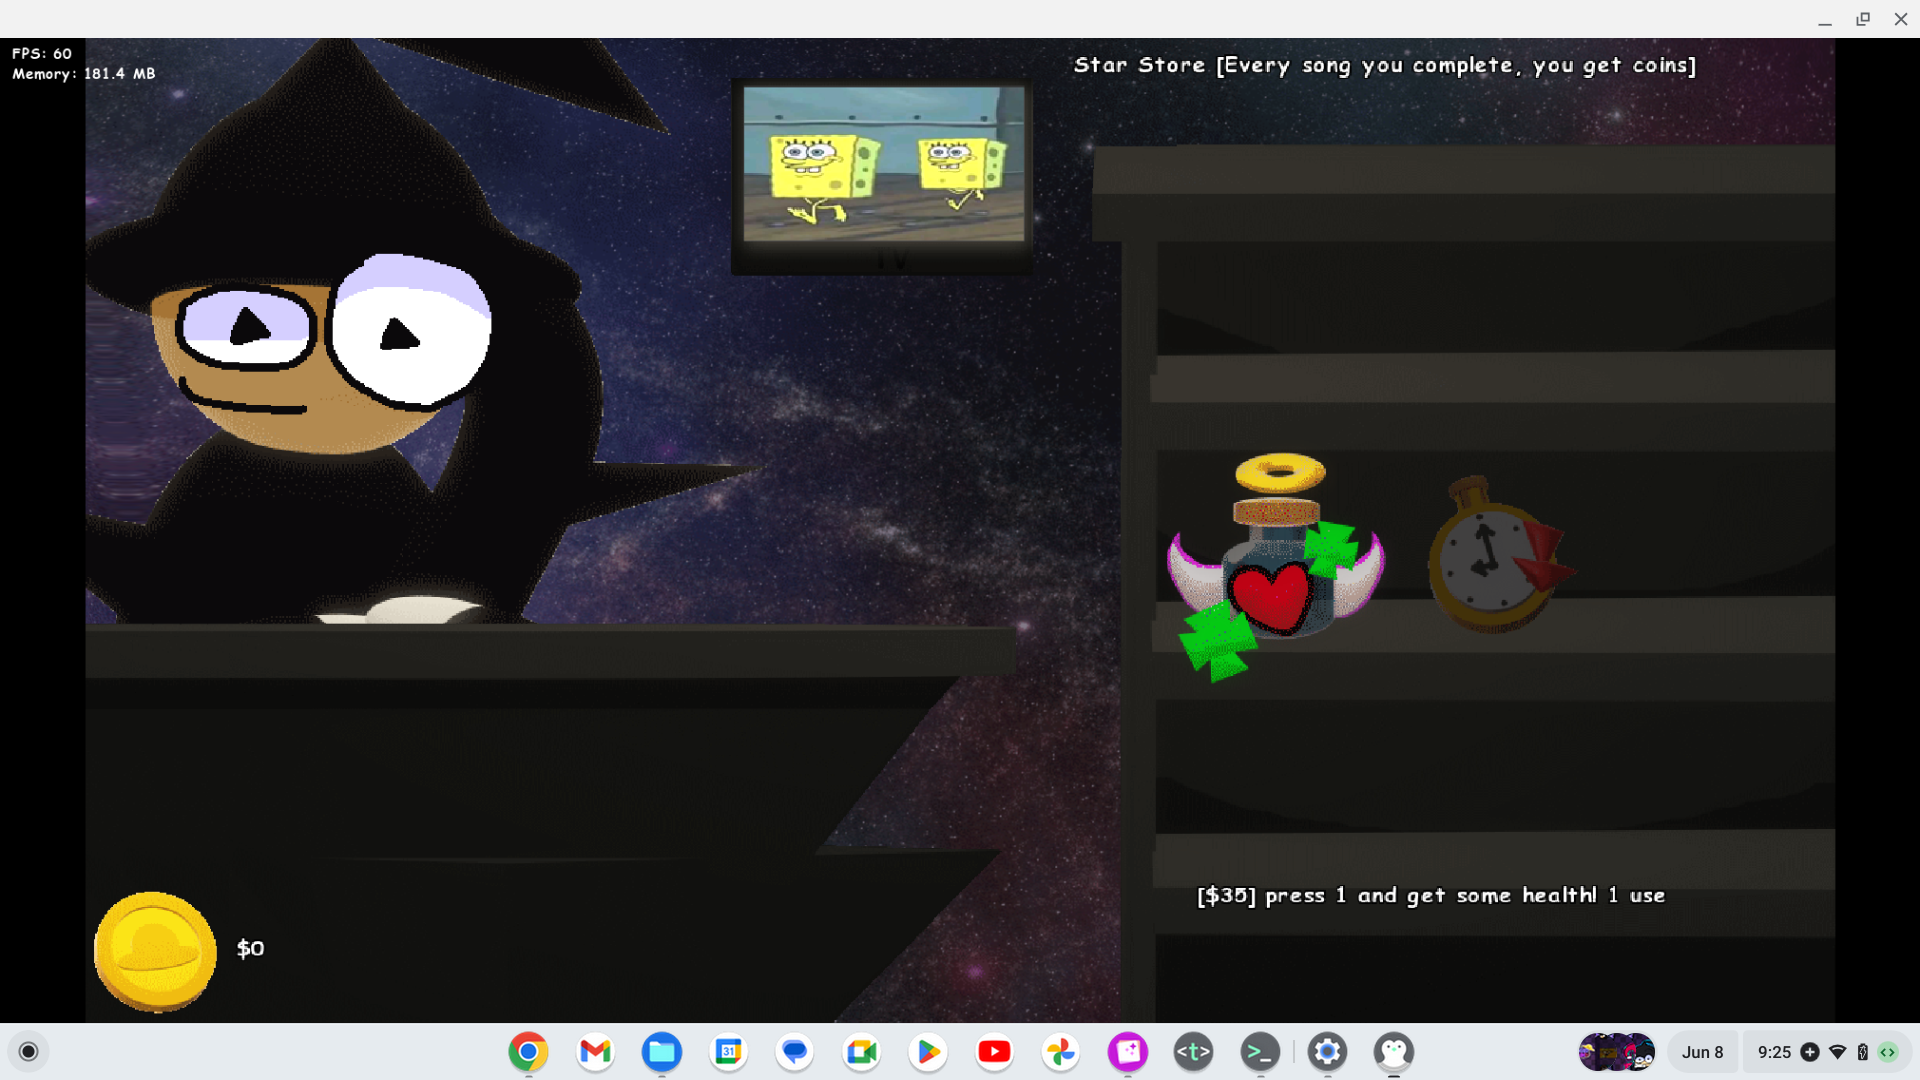This screenshot has height=1080, width=1920.
Task: Click the restore window button in the titlebar
Action: [1863, 19]
